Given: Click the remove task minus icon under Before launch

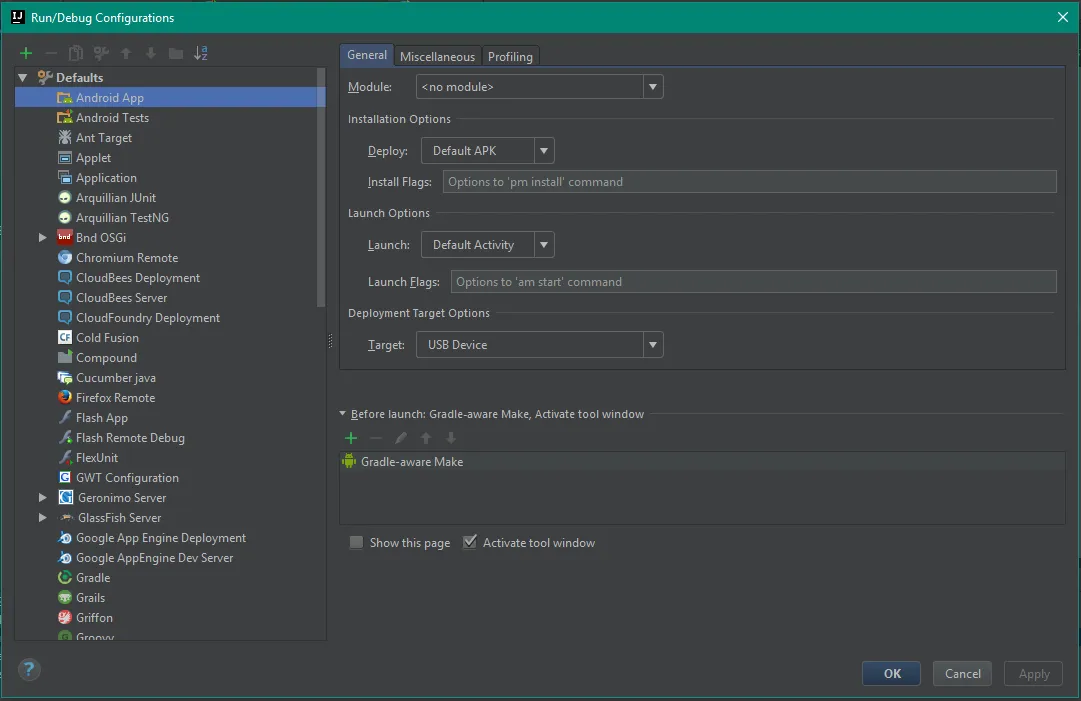Looking at the screenshot, I should pos(376,438).
